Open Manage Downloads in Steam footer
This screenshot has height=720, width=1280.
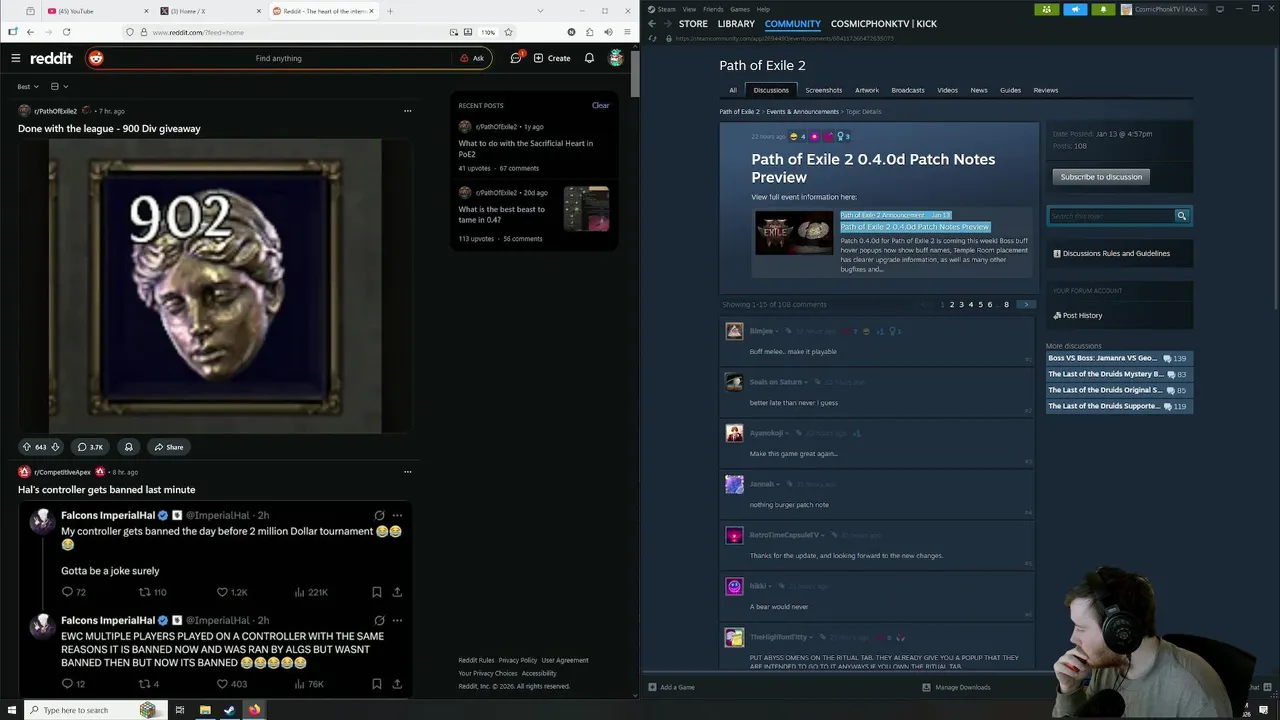click(x=957, y=687)
